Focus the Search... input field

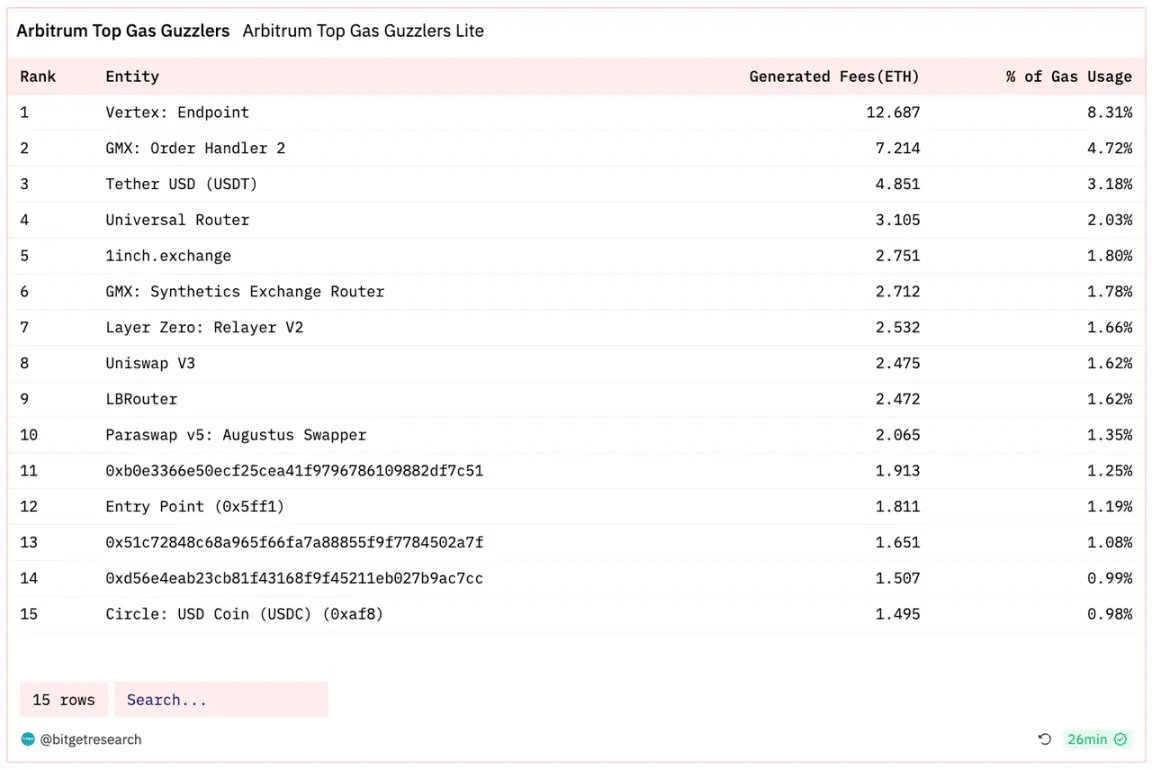pos(221,700)
